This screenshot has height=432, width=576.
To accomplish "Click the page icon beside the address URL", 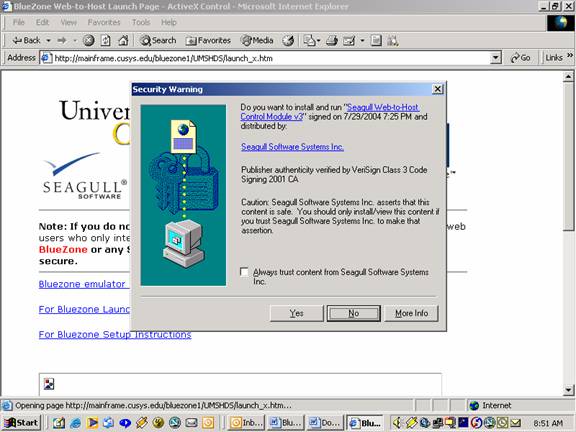I will pos(46,58).
